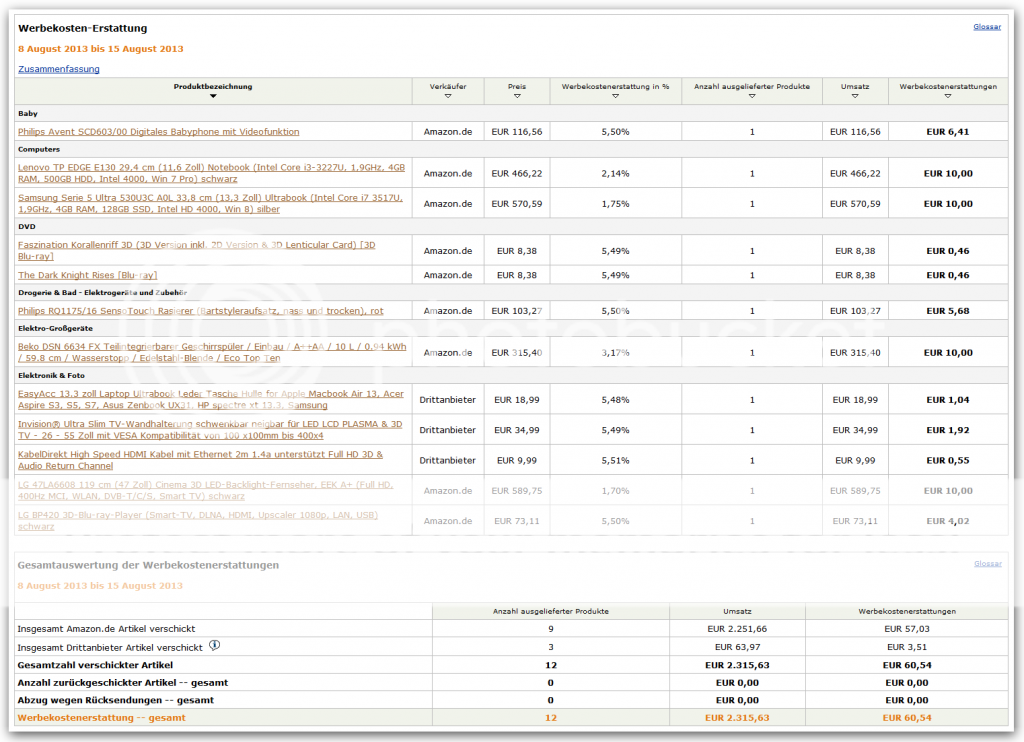Sort the table by Umsatz arrow
The width and height of the screenshot is (1024, 742).
855,96
